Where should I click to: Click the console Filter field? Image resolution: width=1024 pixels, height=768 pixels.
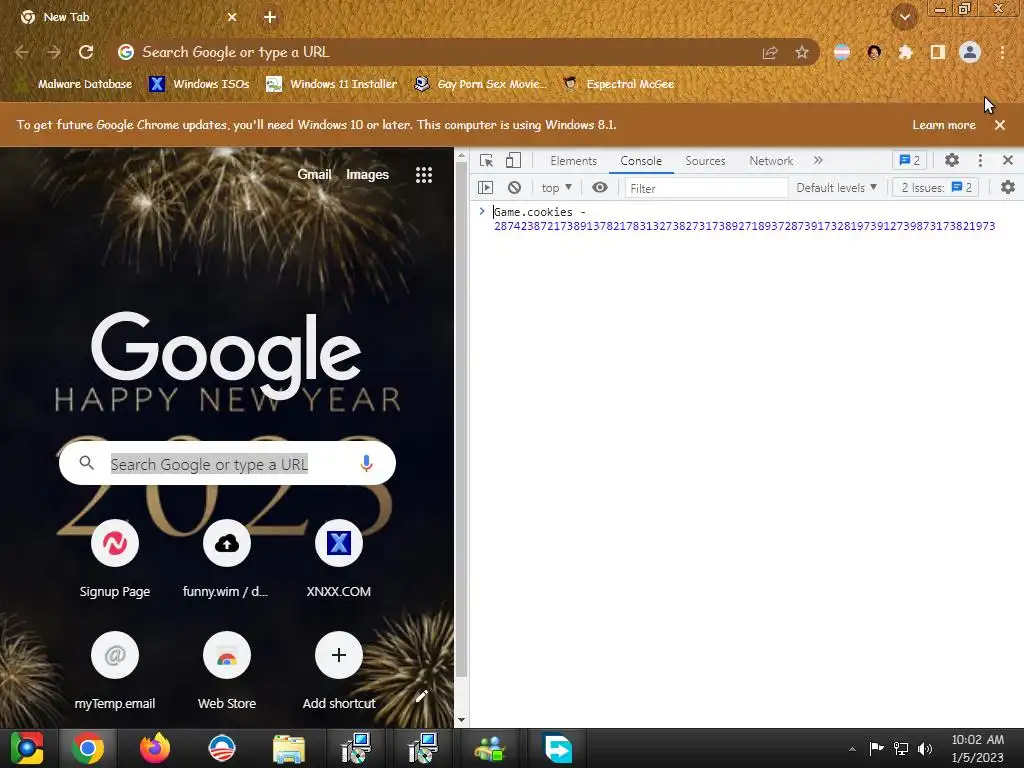point(707,188)
